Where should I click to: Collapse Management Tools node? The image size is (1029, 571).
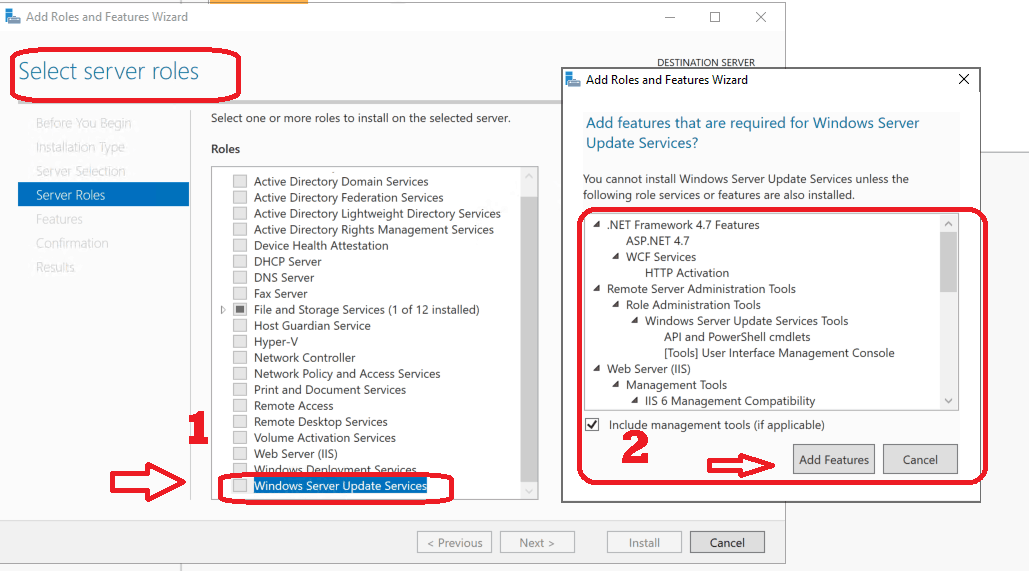pos(616,385)
